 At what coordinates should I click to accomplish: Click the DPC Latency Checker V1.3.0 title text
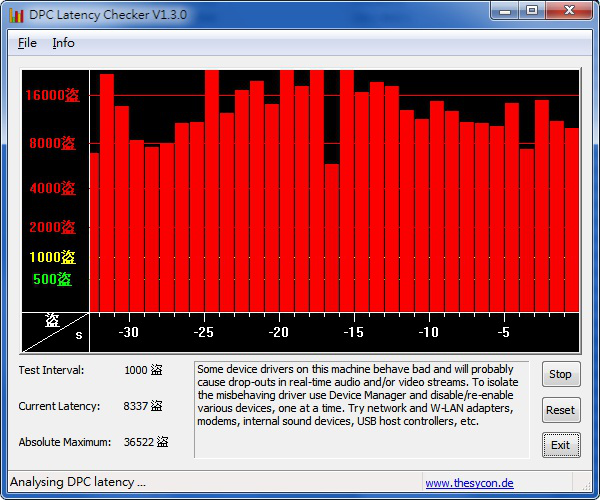[108, 15]
